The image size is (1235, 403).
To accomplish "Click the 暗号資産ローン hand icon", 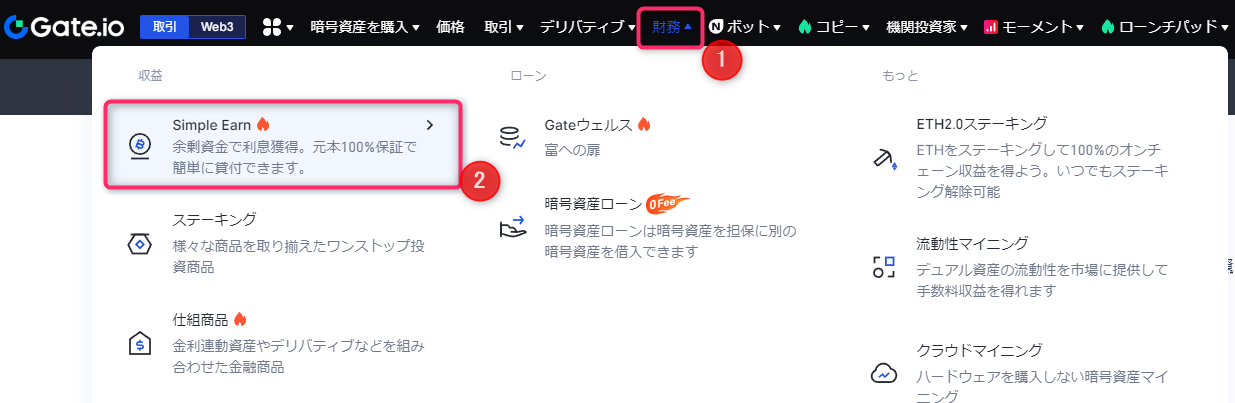I will [x=512, y=226].
